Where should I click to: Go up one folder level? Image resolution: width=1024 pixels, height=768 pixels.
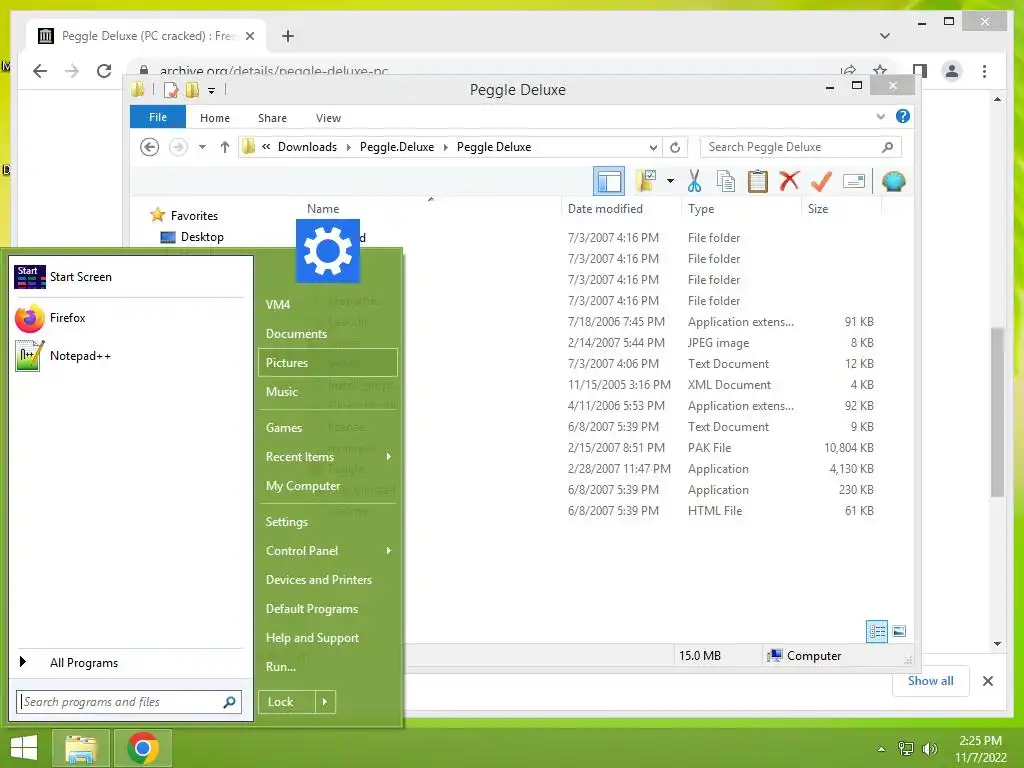click(x=225, y=147)
